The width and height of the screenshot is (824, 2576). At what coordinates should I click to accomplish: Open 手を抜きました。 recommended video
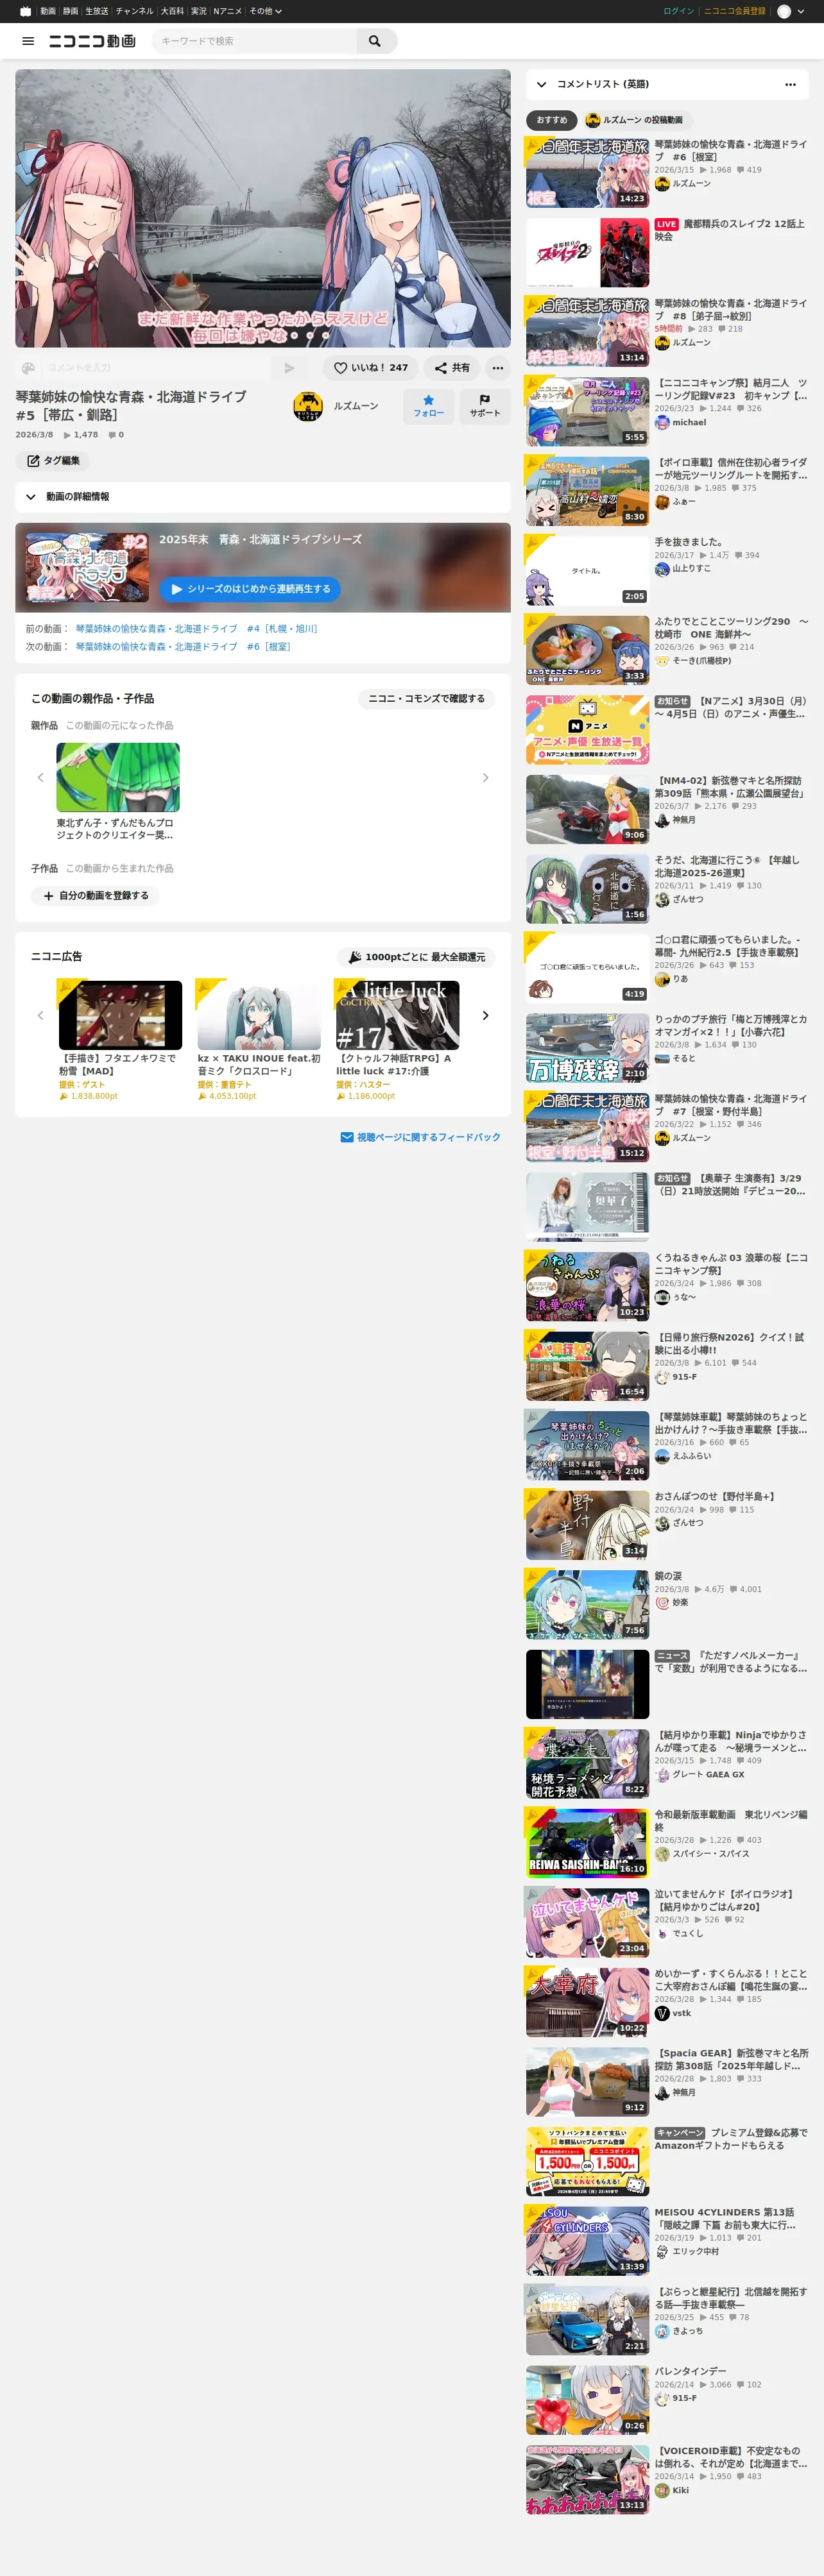click(x=588, y=571)
